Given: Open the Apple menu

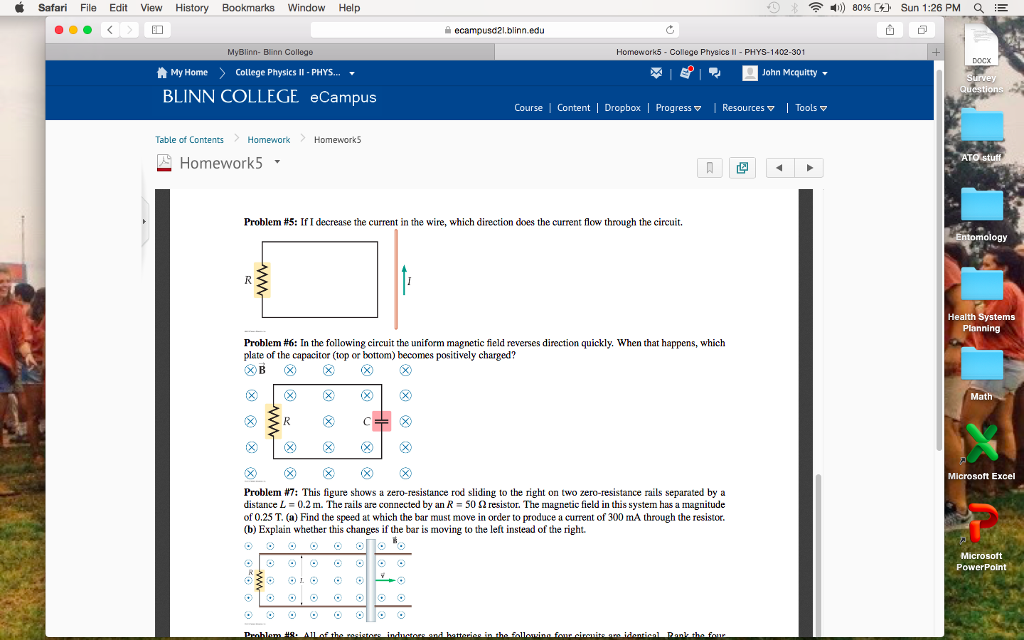Looking at the screenshot, I should click(x=19, y=8).
